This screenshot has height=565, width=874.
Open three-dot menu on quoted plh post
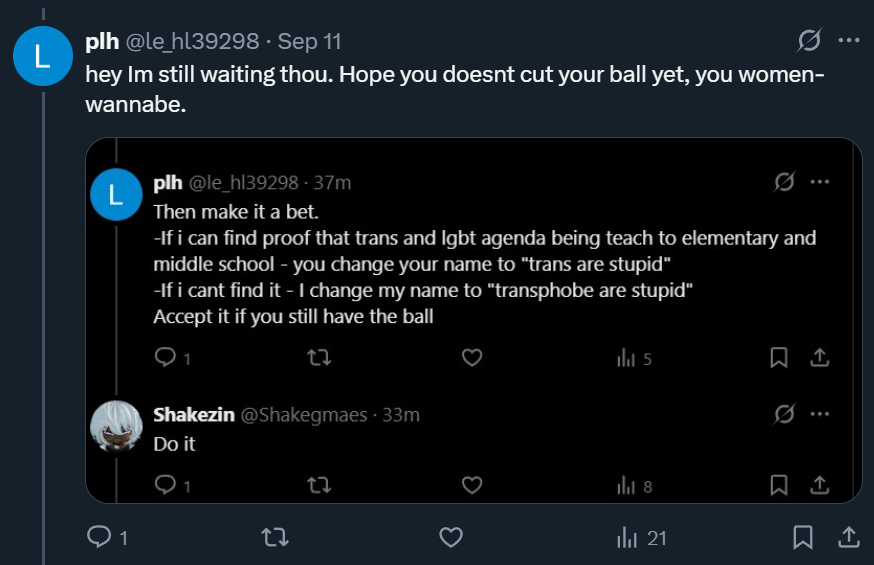[x=820, y=182]
